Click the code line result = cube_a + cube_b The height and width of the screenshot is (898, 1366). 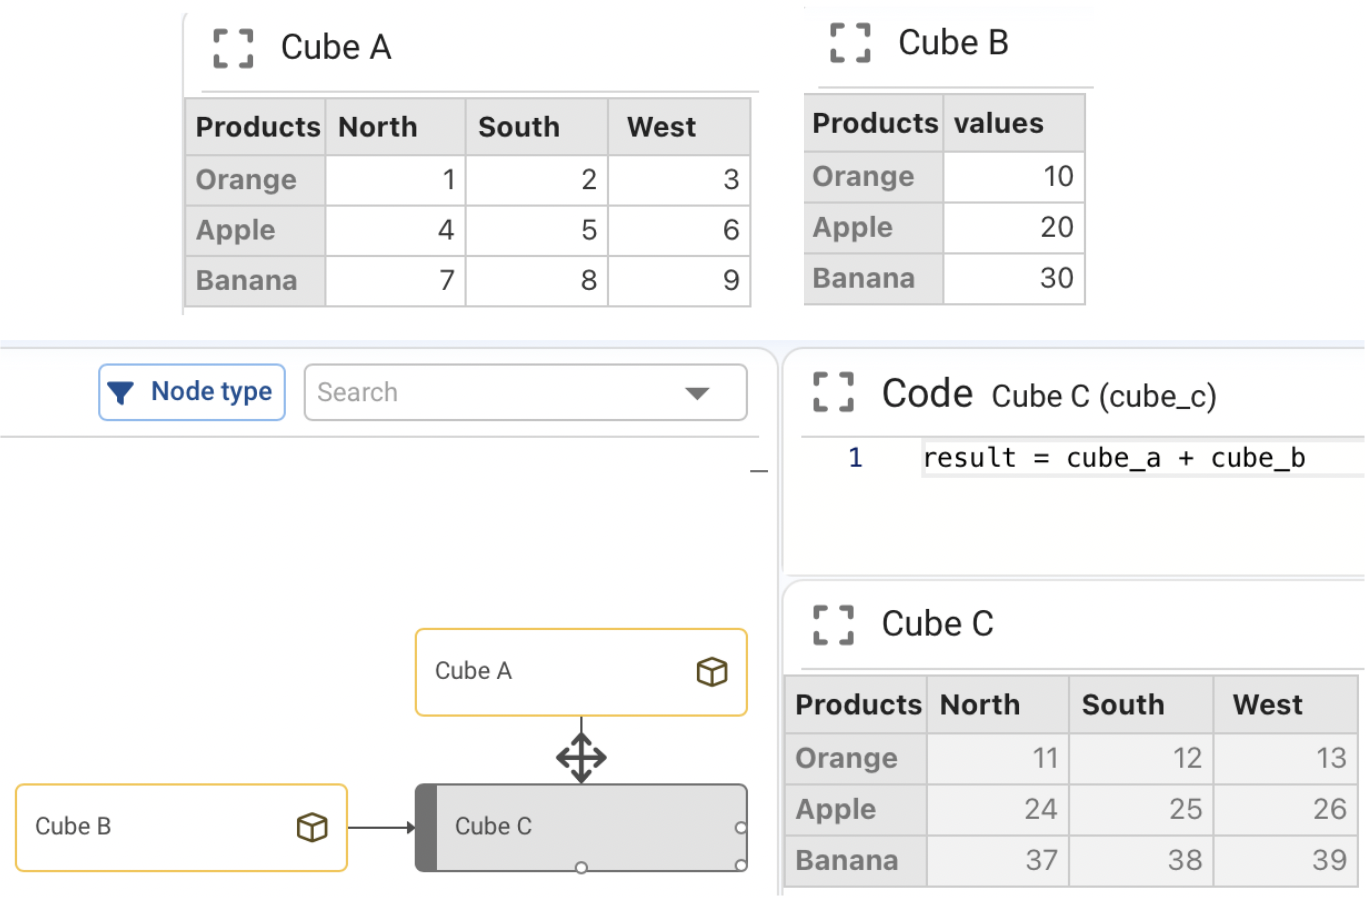pyautogui.click(x=1113, y=458)
